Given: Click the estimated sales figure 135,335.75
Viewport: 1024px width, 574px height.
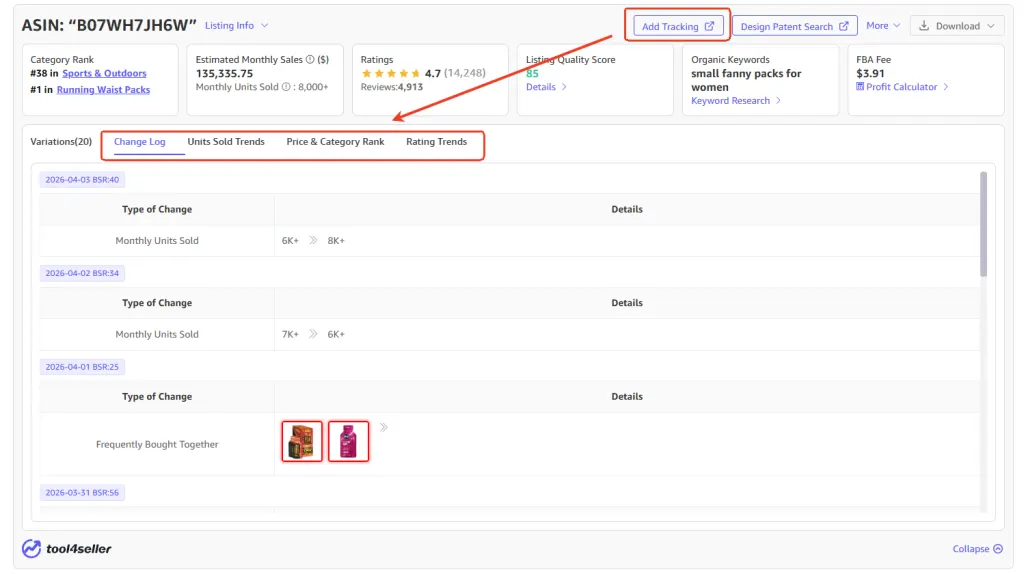Looking at the screenshot, I should 224,73.
